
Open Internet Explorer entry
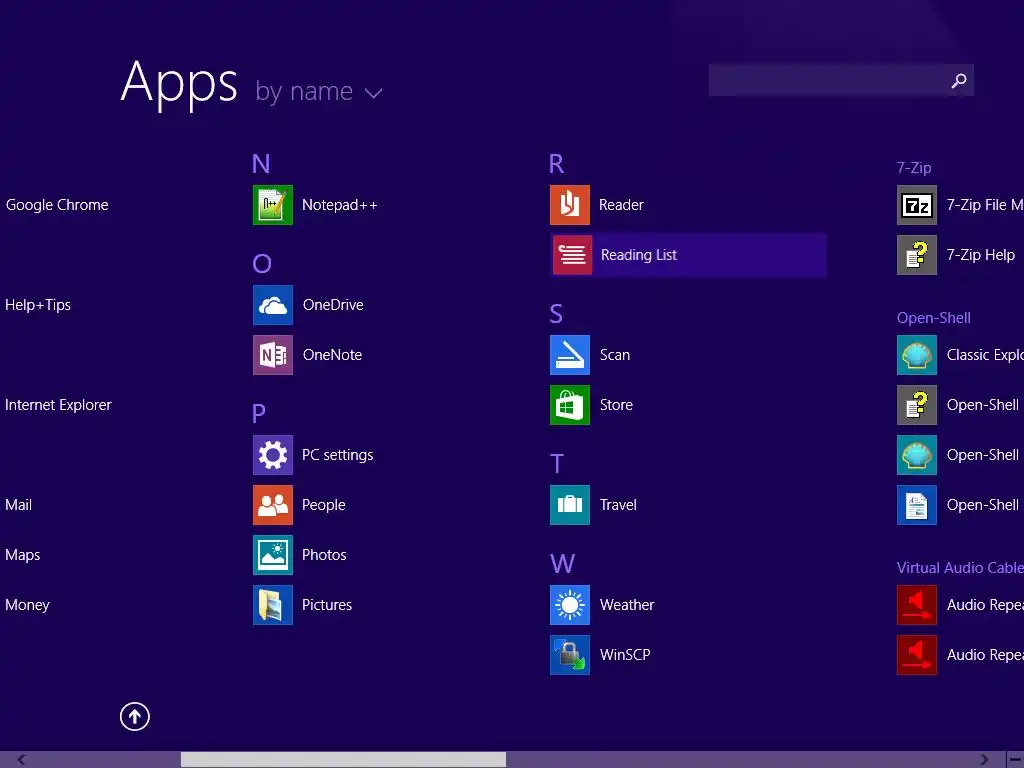pyautogui.click(x=58, y=405)
